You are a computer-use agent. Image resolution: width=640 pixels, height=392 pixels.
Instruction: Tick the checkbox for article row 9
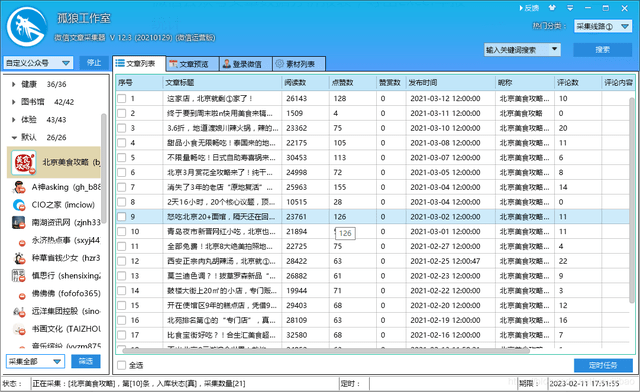(x=122, y=217)
